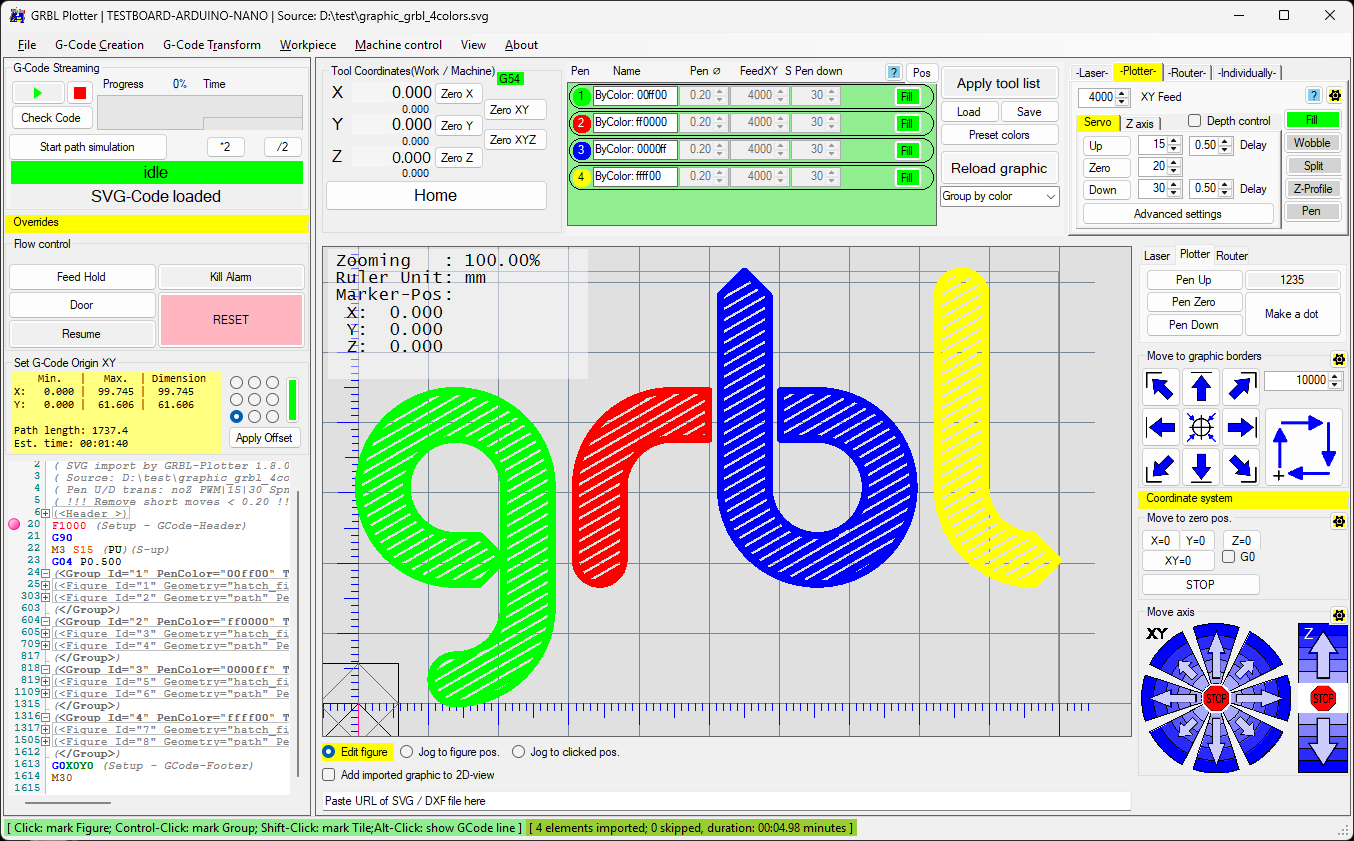The width and height of the screenshot is (1354, 841).
Task: Move to upper-right graphic border arrow
Action: click(x=1241, y=388)
